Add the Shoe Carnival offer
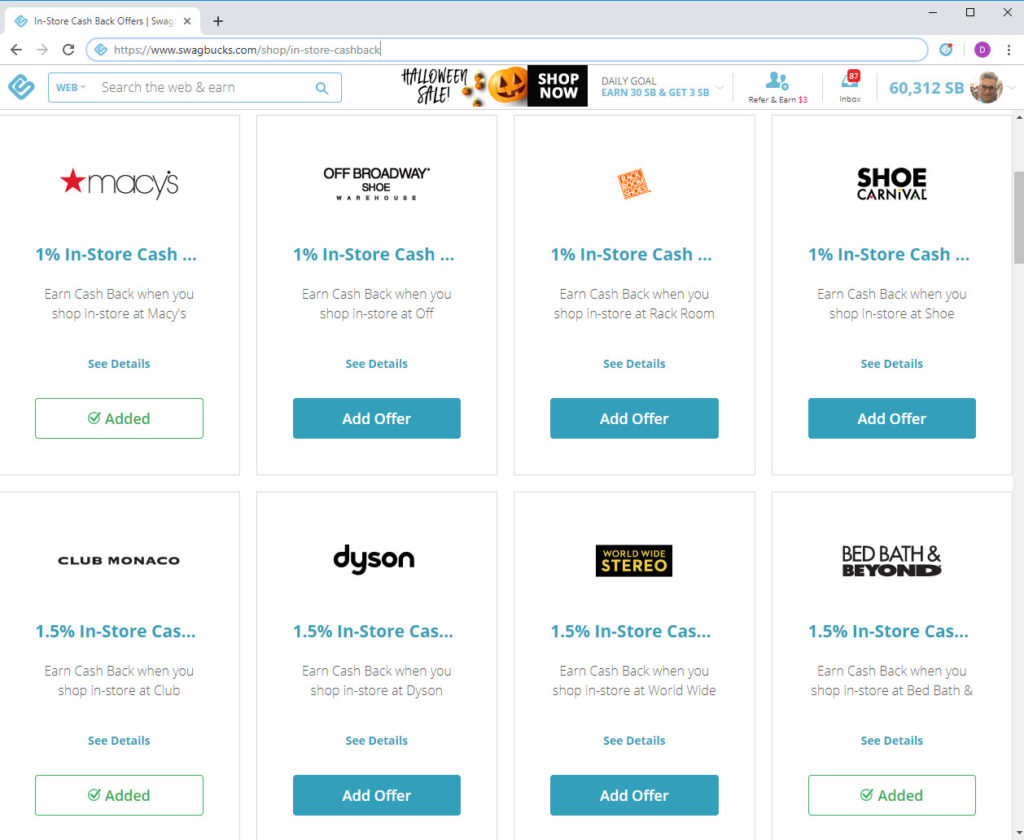The width and height of the screenshot is (1024, 840). click(x=891, y=418)
